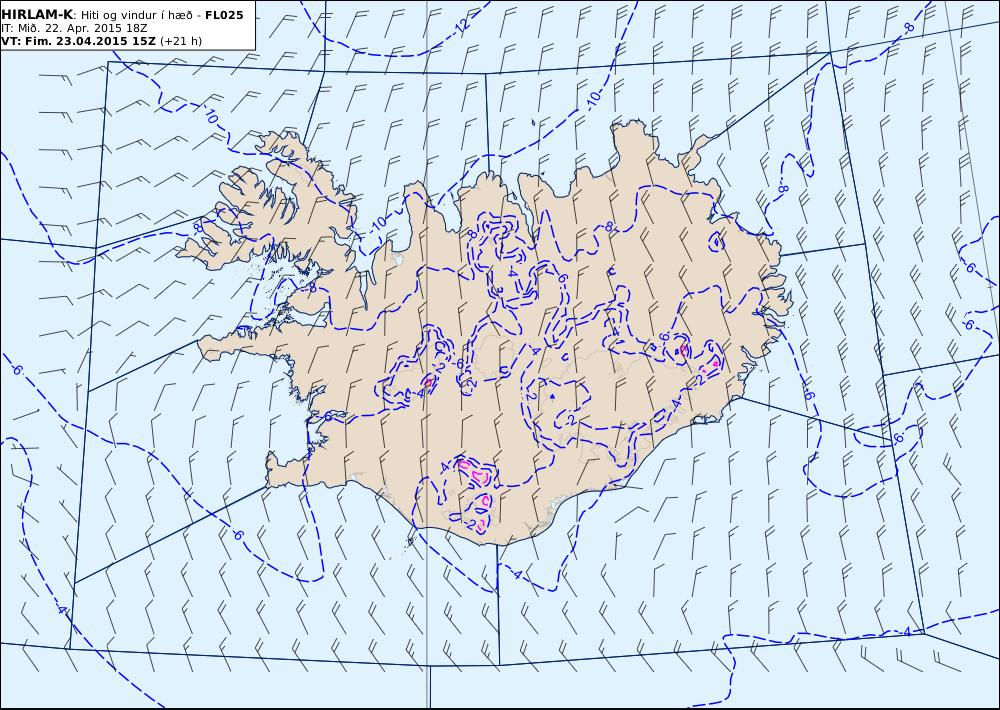Click the '(+21 h)' forecast offset text
This screenshot has height=710, width=1000.
pos(181,41)
